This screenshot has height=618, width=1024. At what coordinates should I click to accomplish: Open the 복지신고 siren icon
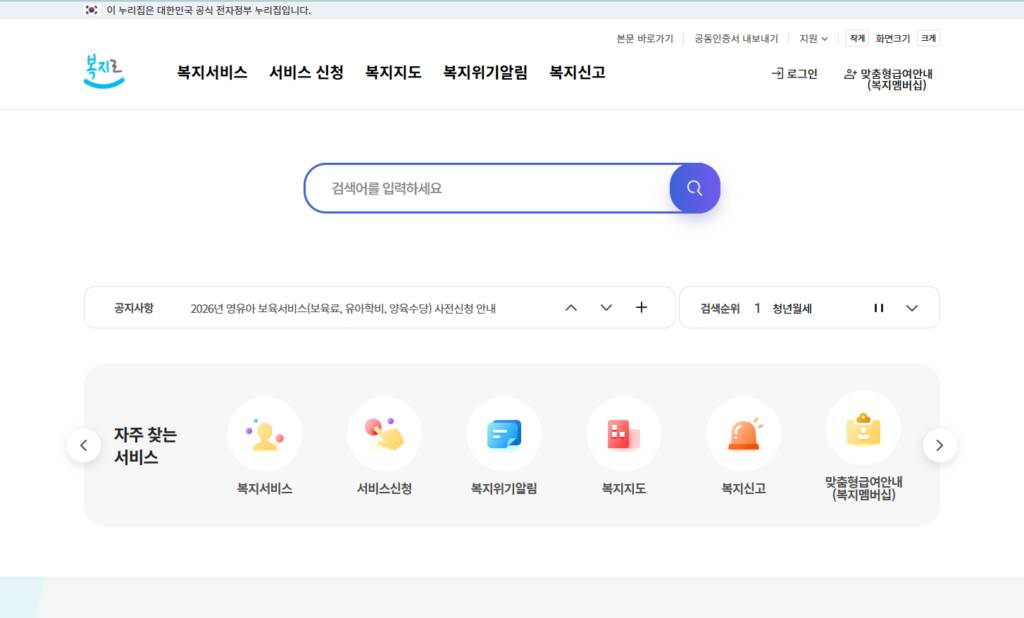point(743,435)
